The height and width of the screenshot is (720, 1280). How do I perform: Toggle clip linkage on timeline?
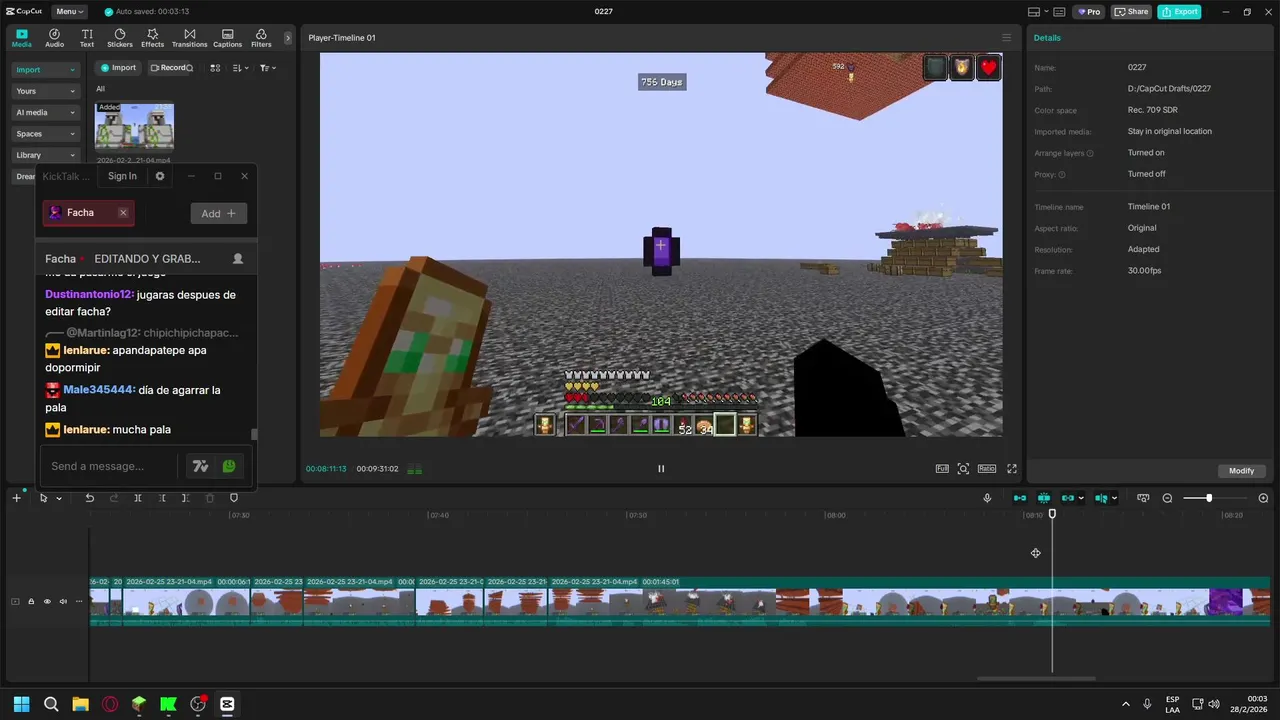coord(1068,498)
